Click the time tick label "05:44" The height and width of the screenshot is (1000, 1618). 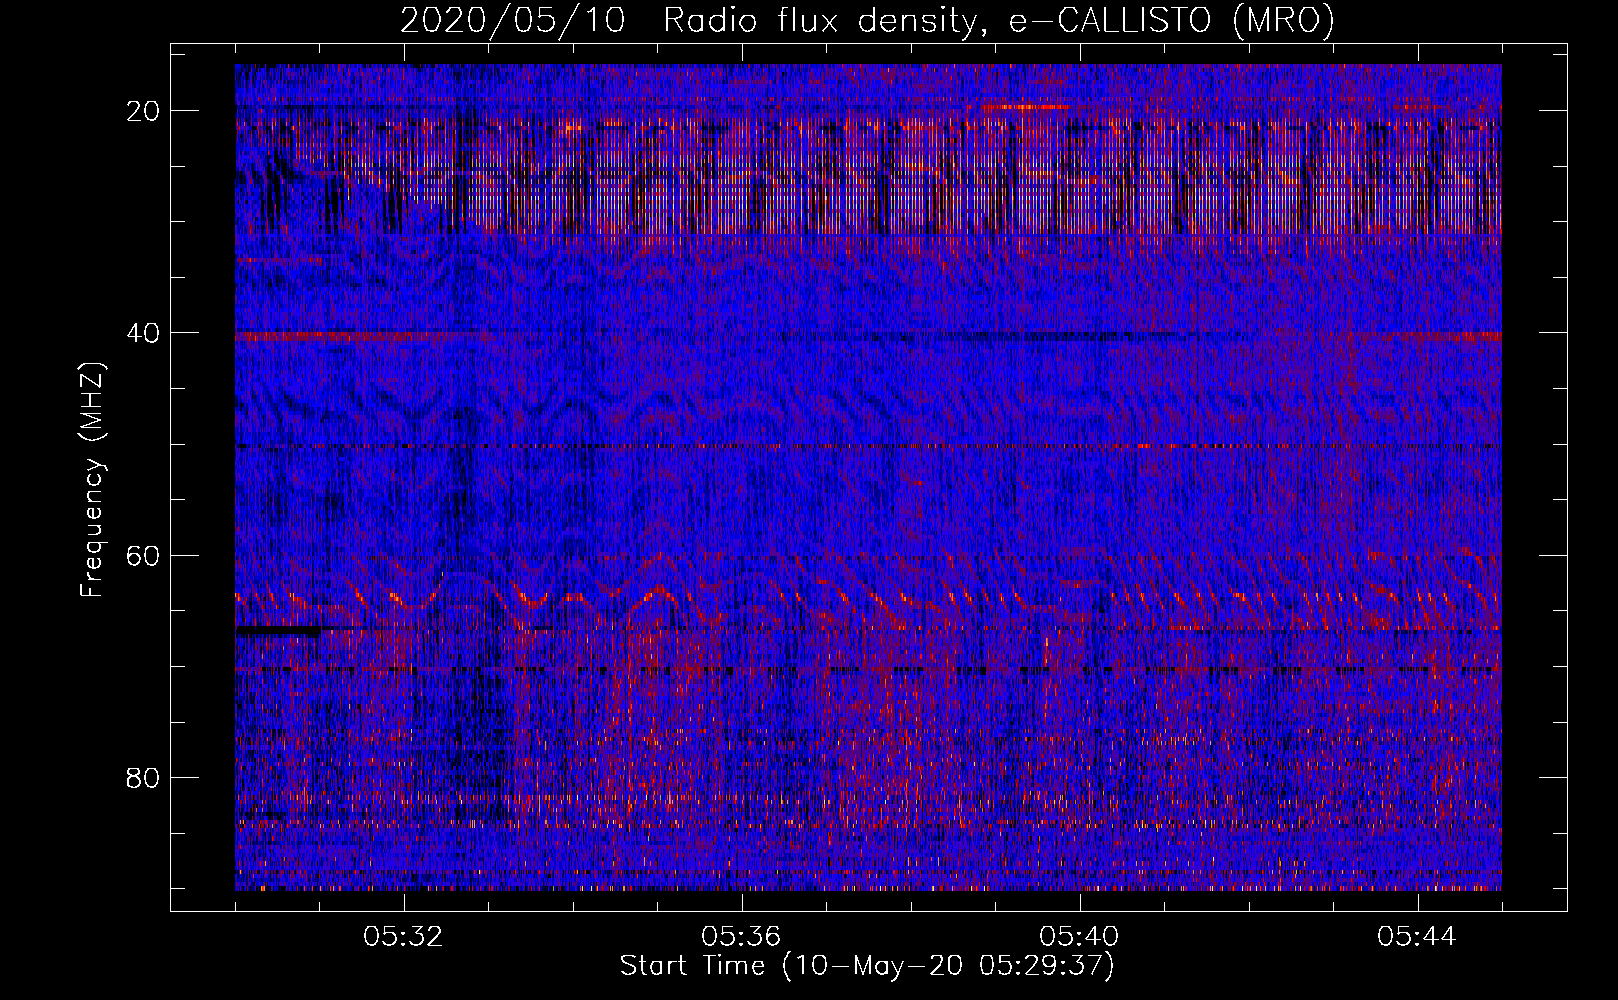[1417, 937]
